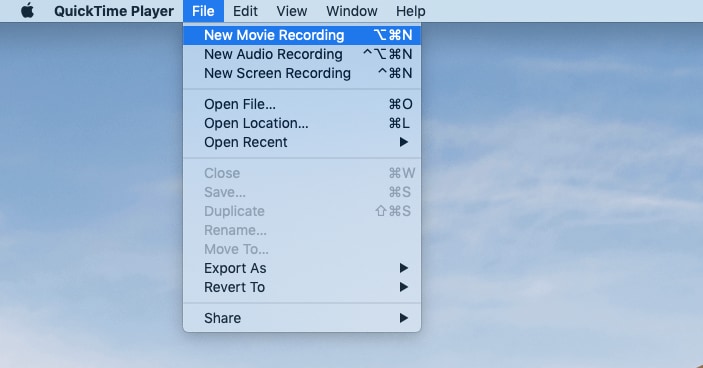Open the Window menu

352,11
